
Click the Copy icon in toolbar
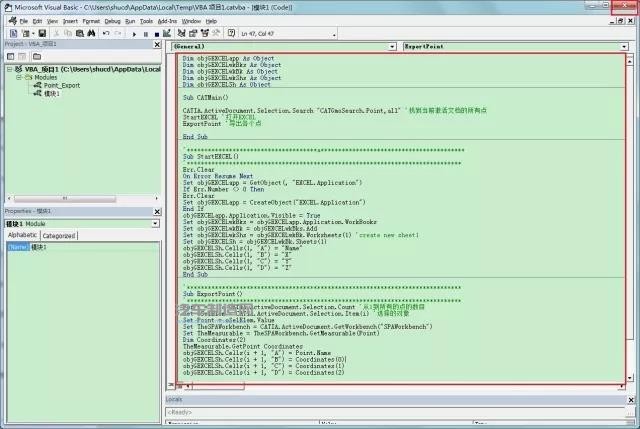pyautogui.click(x=68, y=33)
